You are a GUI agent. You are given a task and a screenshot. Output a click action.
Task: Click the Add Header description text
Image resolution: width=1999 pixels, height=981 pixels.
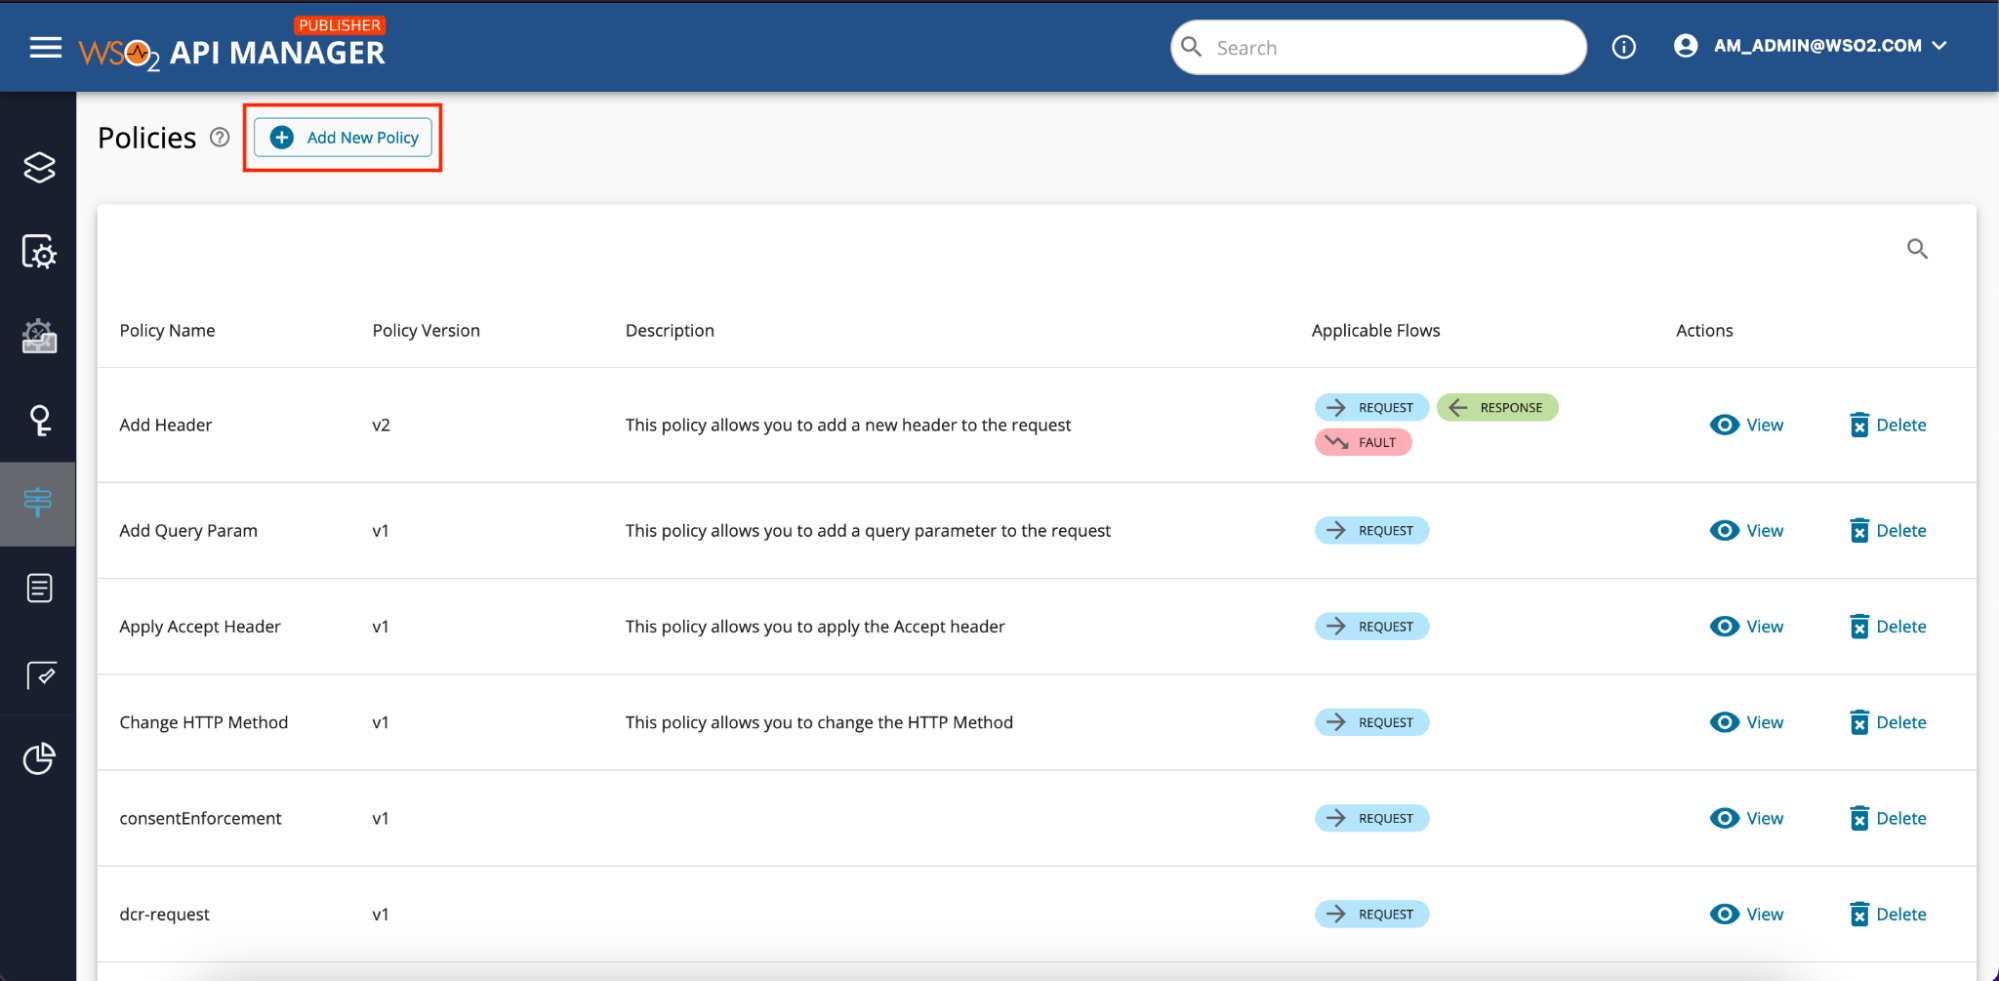[848, 425]
